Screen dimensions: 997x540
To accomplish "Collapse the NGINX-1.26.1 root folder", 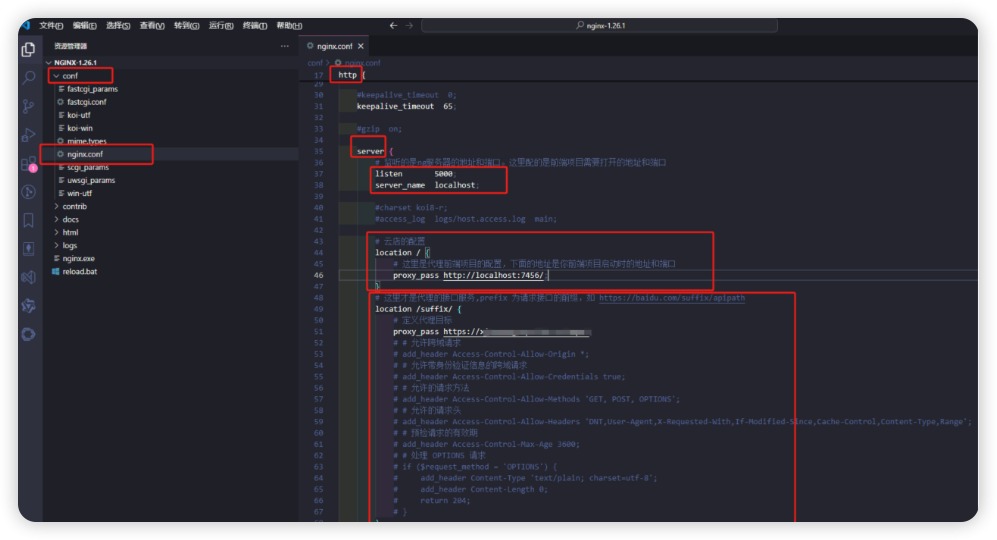I will [171, 62].
